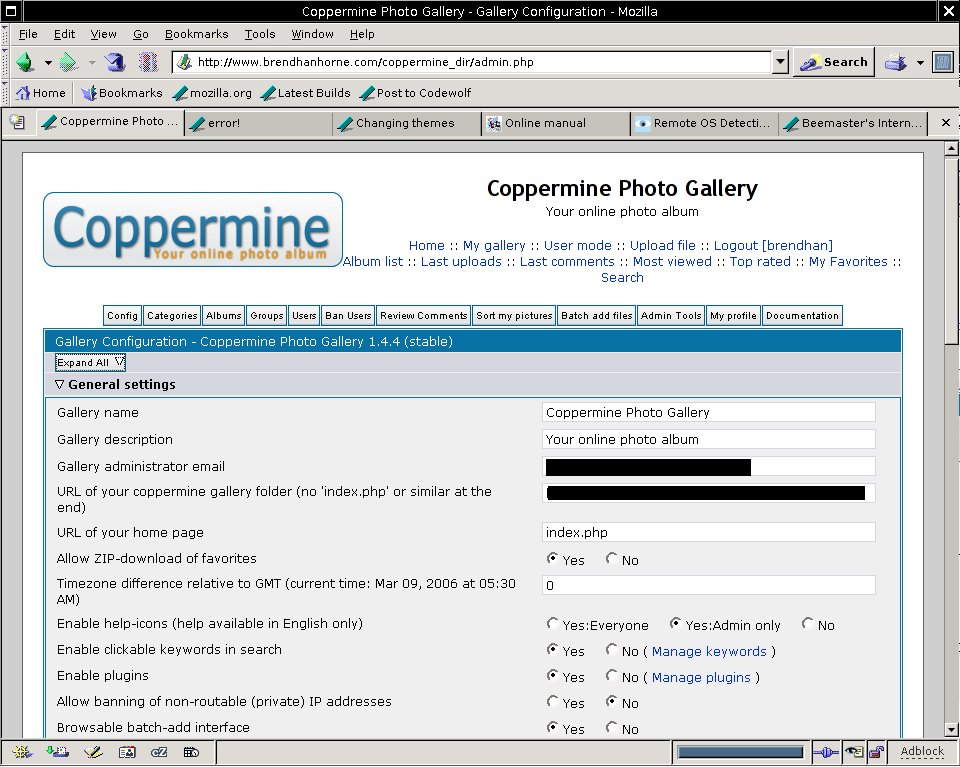
Task: Click the green Forward navigation arrow
Action: 67,62
